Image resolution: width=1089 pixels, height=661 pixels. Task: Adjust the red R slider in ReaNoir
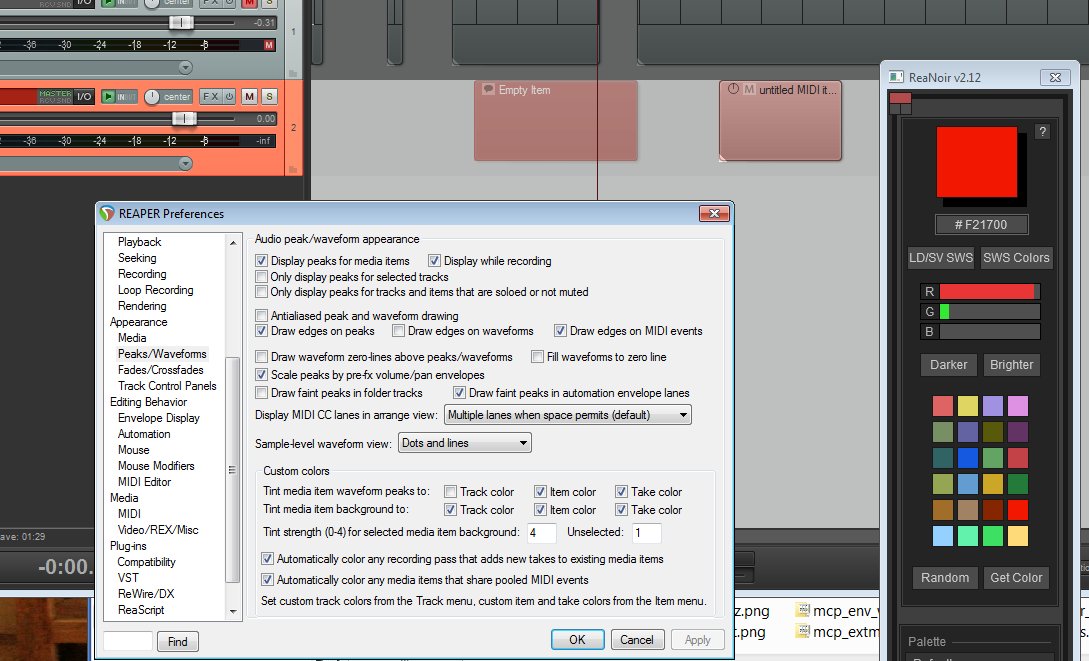pos(989,292)
